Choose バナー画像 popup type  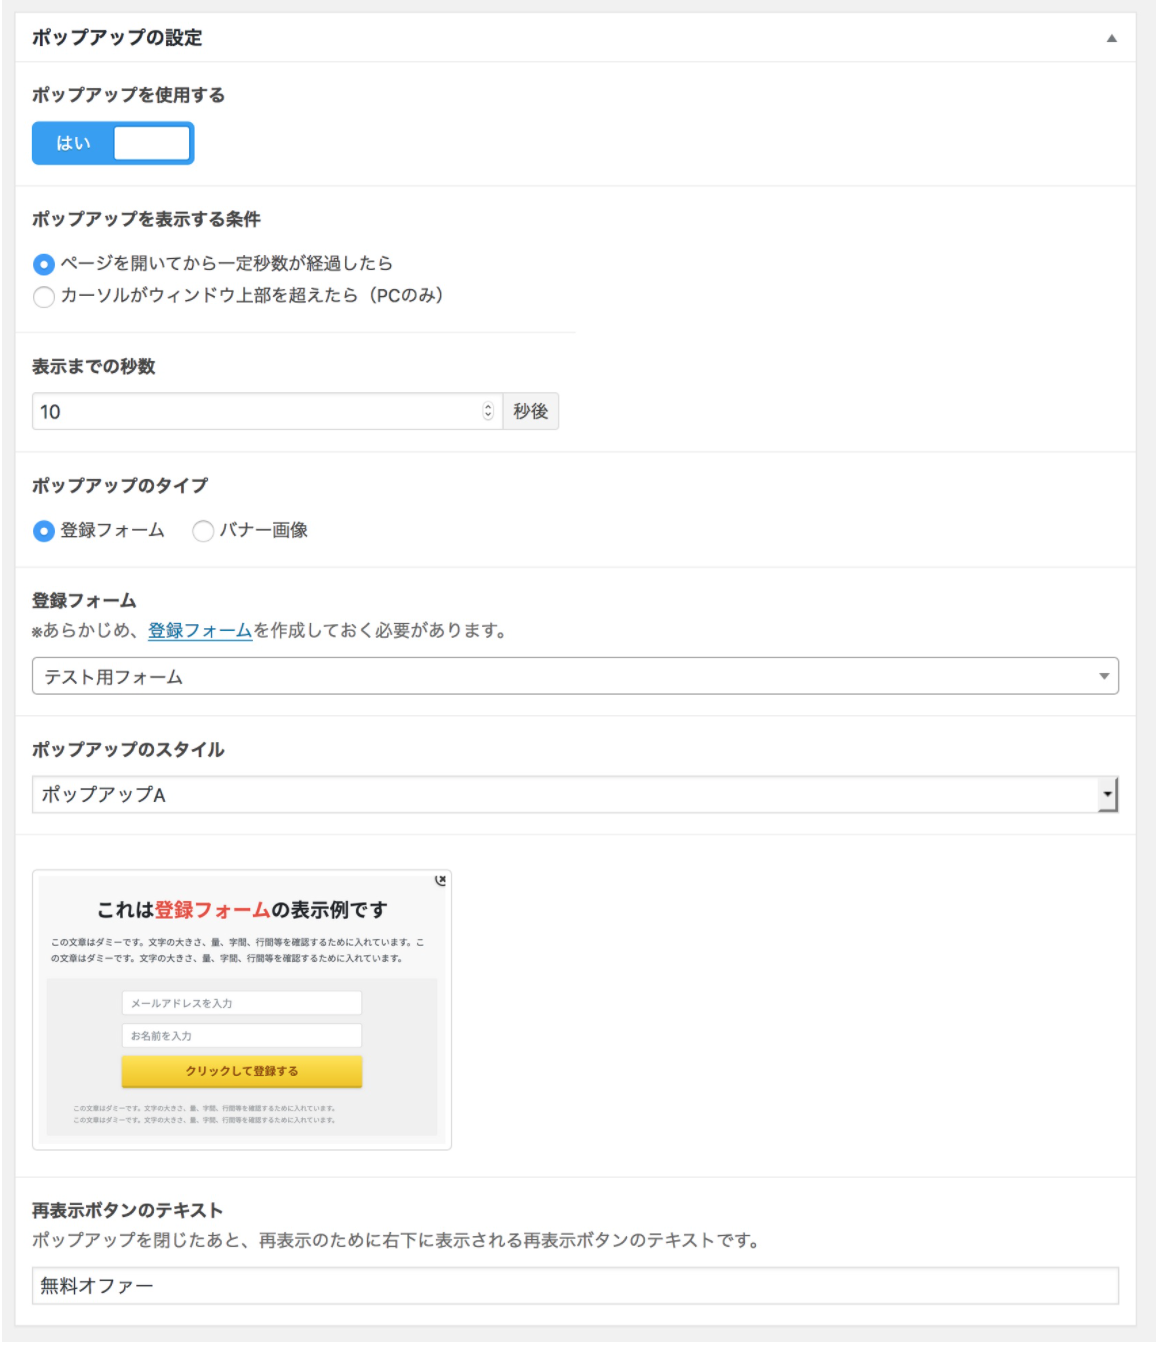(x=203, y=531)
